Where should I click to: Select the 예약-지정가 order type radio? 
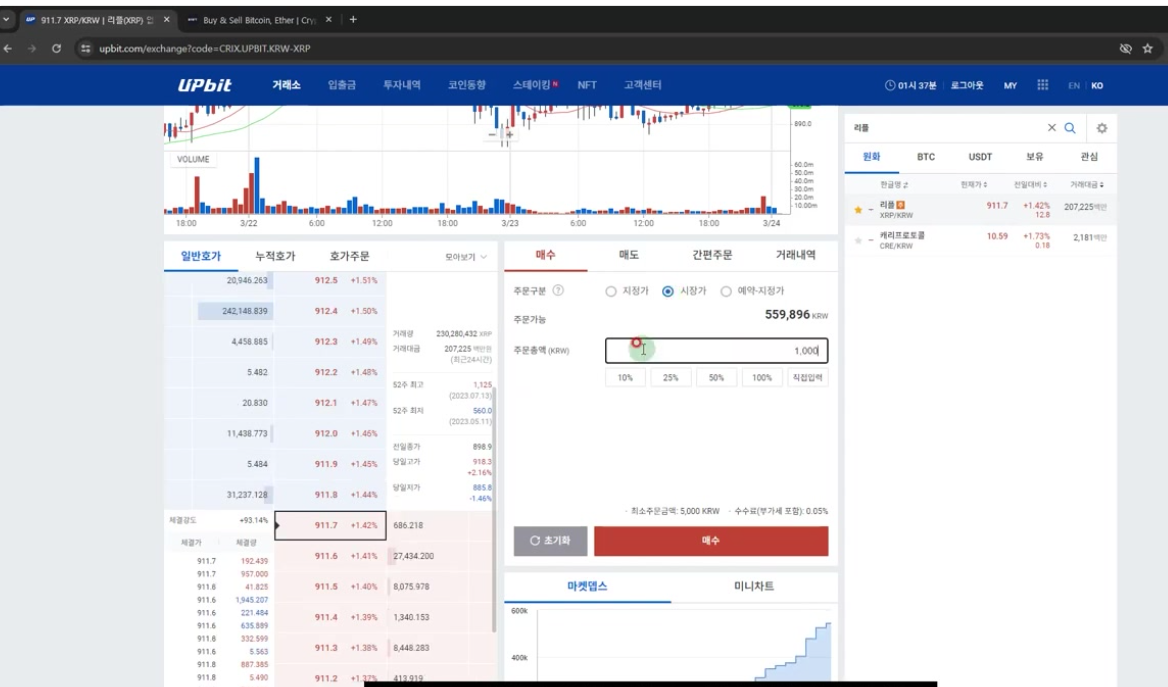click(x=726, y=291)
